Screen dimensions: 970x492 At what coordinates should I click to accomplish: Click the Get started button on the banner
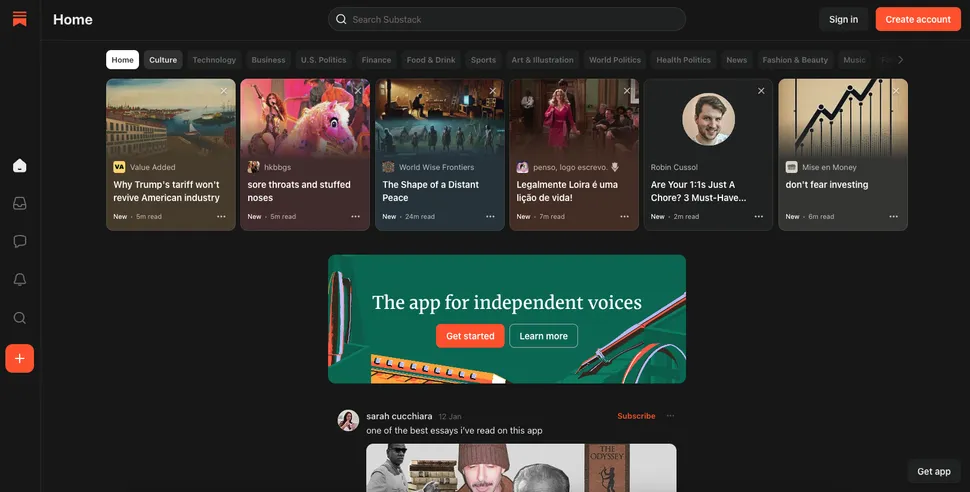point(470,336)
